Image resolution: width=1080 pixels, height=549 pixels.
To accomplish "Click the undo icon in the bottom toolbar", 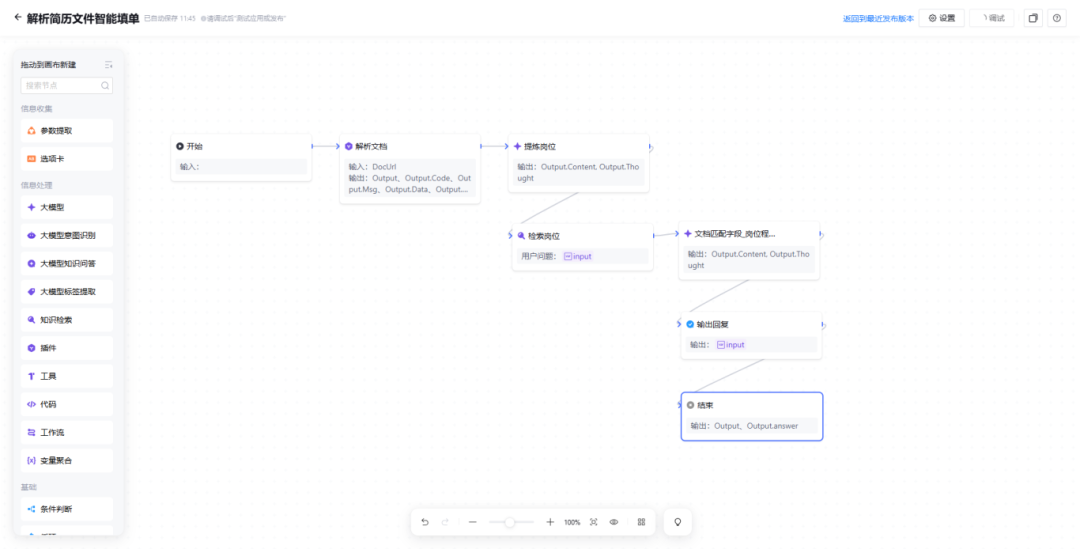I will click(x=425, y=522).
